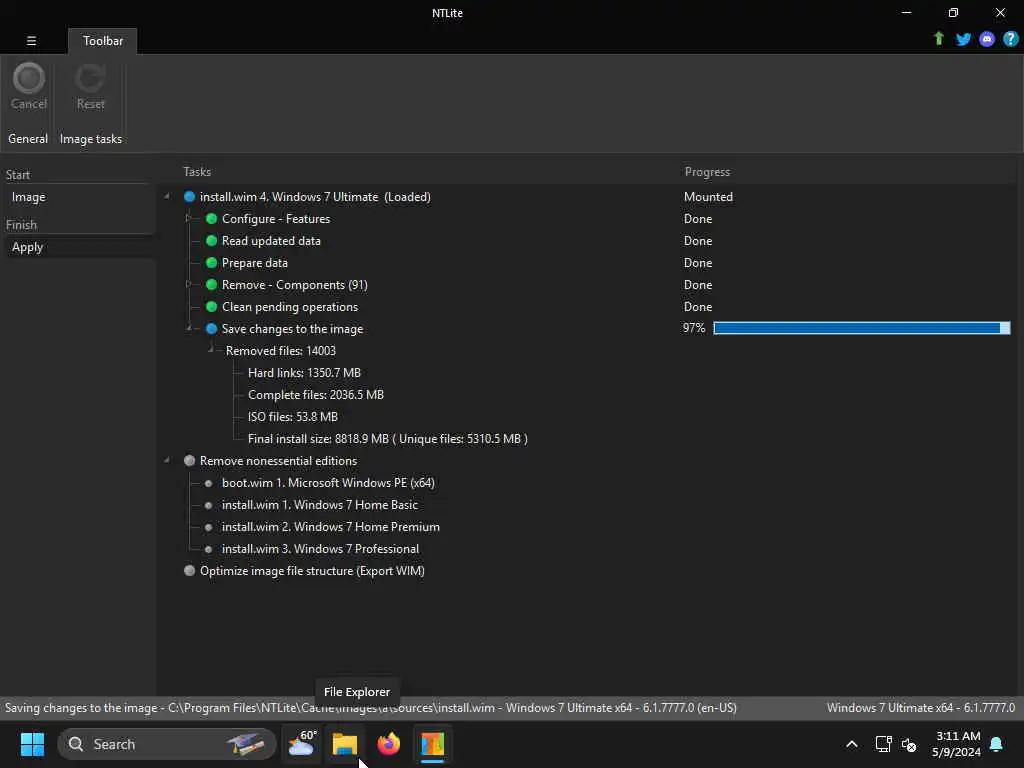Open the clock showing 3:11 AM

[x=956, y=744]
